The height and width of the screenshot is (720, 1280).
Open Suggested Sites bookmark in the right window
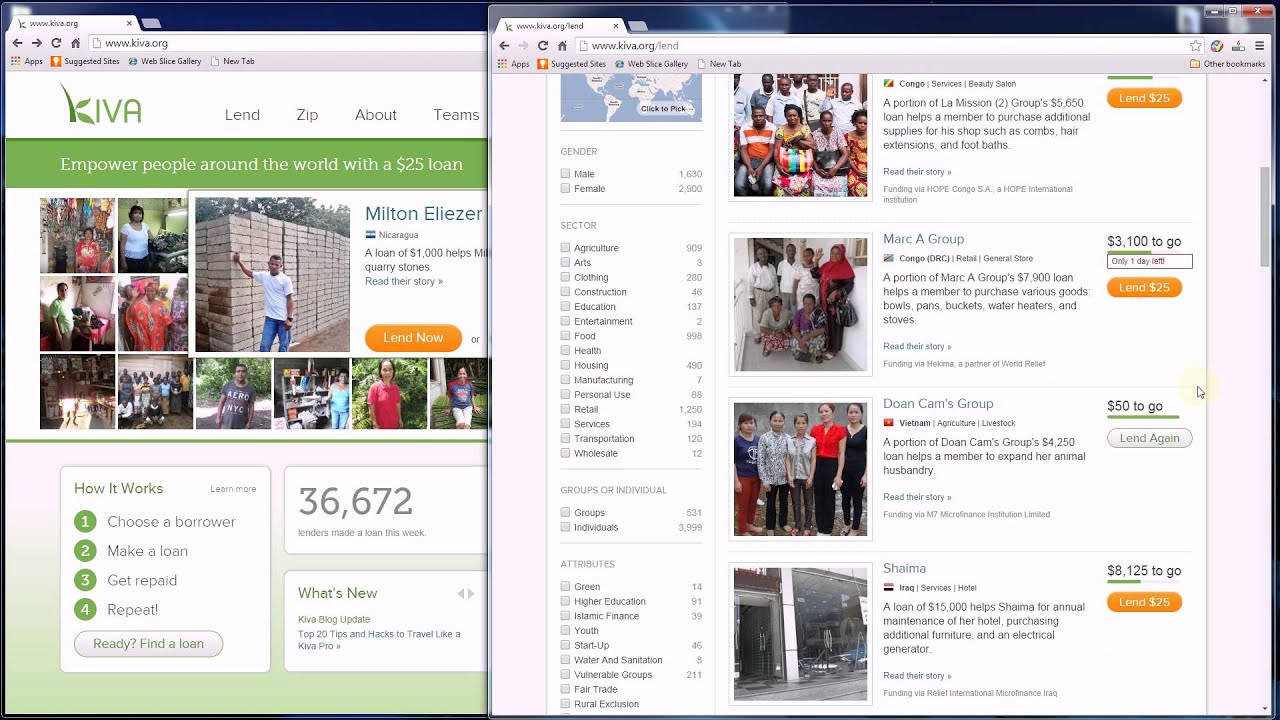pos(571,64)
